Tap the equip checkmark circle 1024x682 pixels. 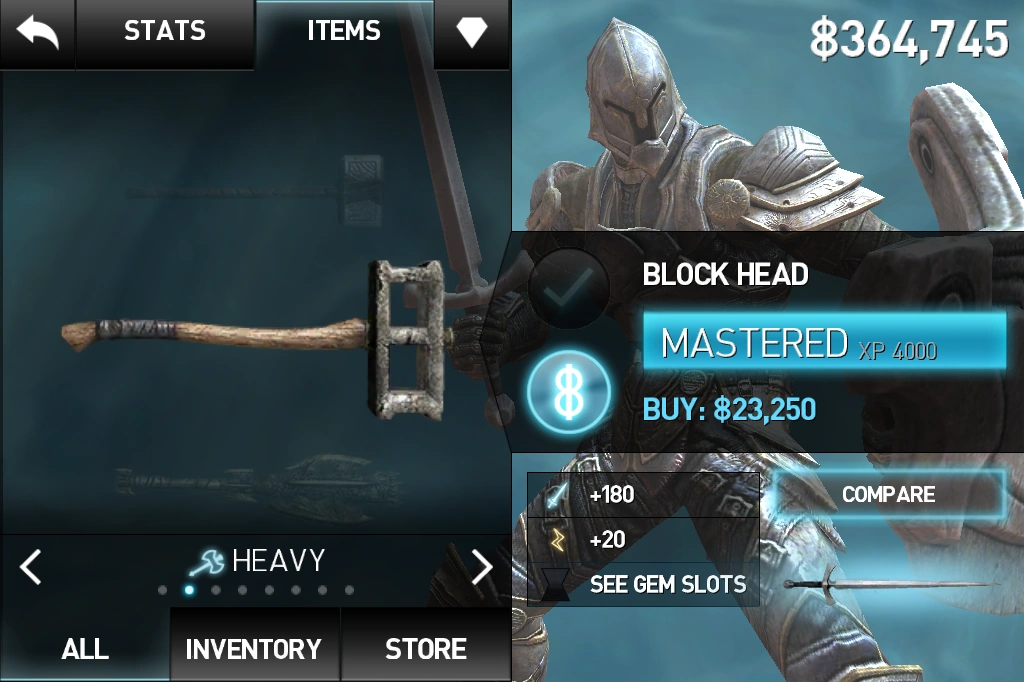pos(569,287)
